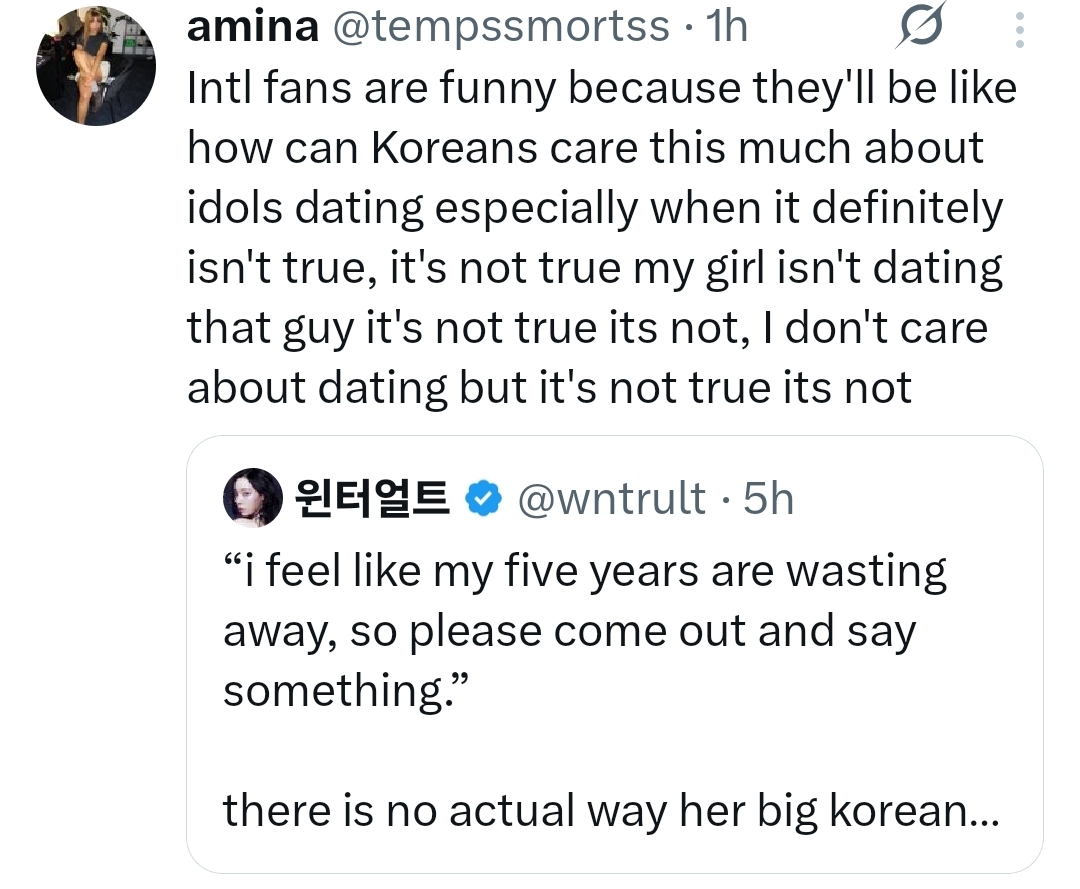
Task: Click "that guy it's not true" line
Action: pos(588,328)
